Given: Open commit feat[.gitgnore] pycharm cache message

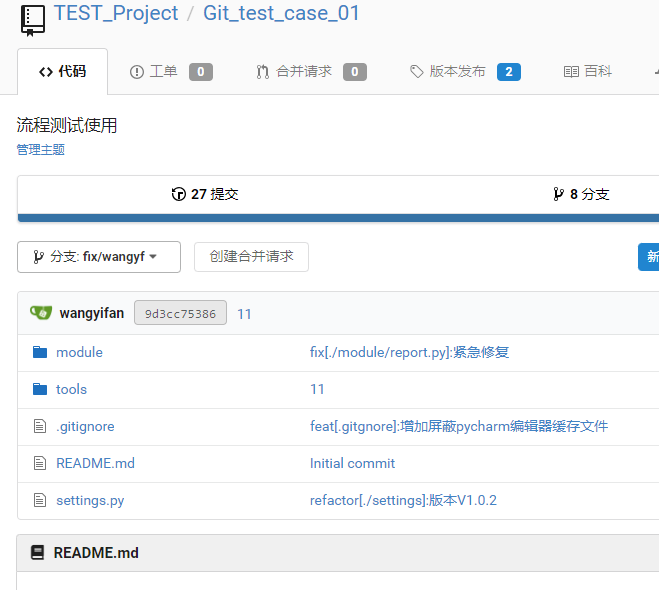Looking at the screenshot, I should coord(459,427).
